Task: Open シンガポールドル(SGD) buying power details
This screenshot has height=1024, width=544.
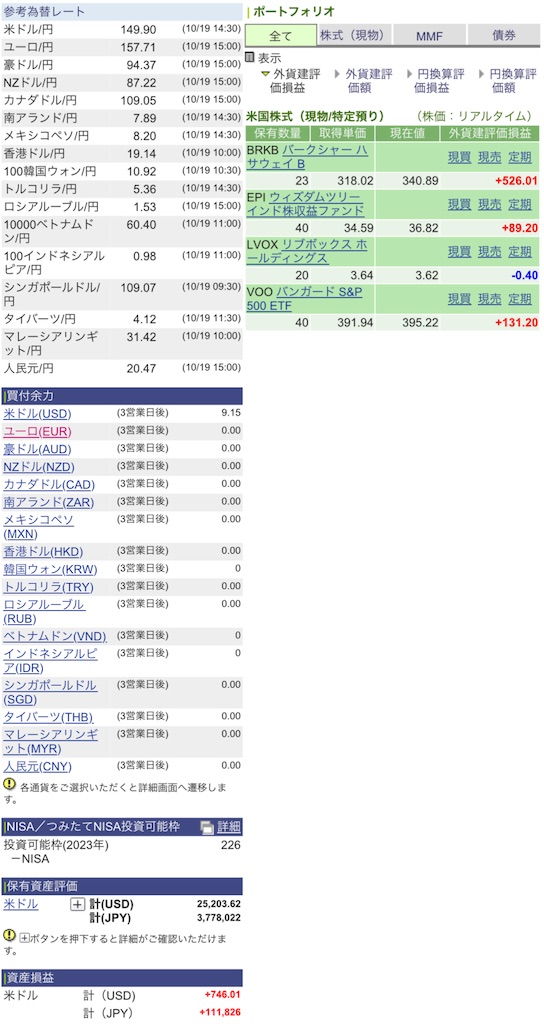Action: (50, 692)
